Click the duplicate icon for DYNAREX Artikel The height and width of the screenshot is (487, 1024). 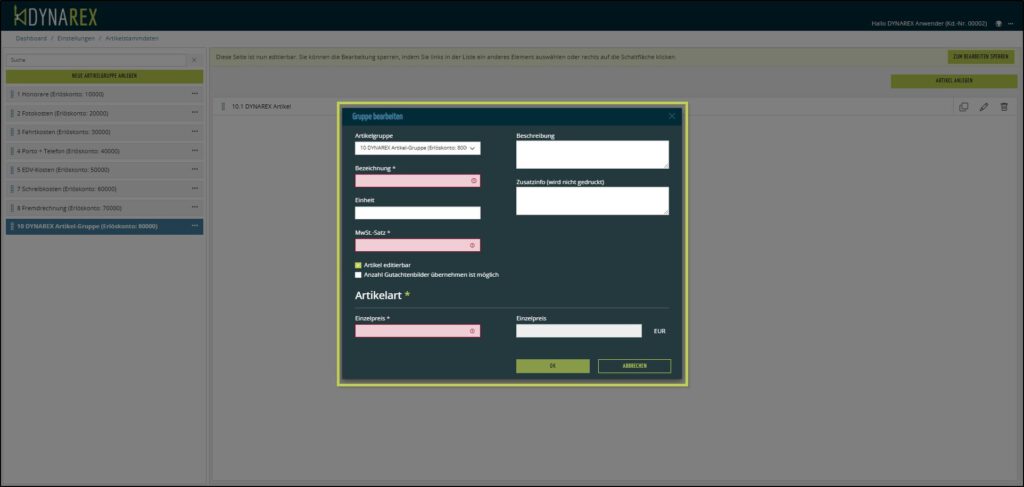963,107
